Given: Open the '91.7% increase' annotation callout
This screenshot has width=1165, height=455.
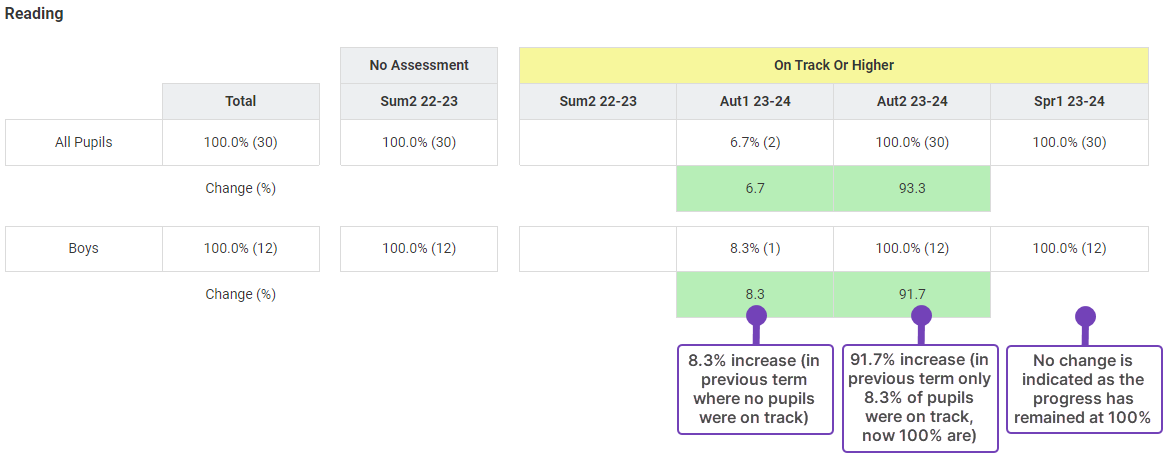Looking at the screenshot, I should tap(920, 398).
